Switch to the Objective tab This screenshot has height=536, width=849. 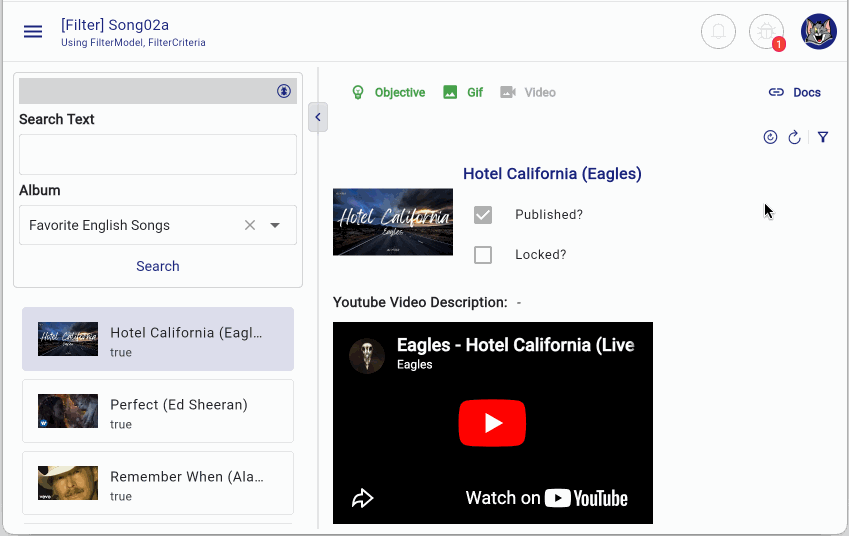[x=388, y=93]
